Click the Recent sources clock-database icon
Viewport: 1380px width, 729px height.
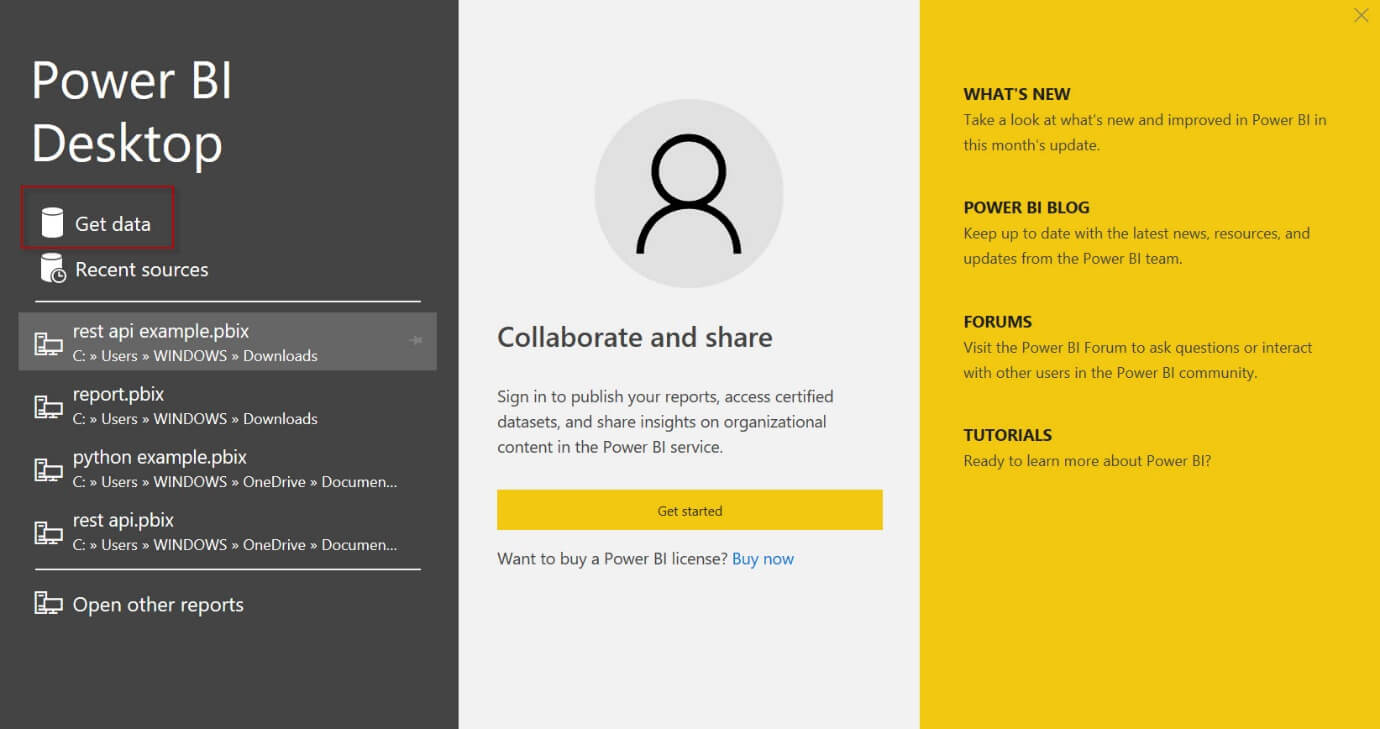(52, 268)
